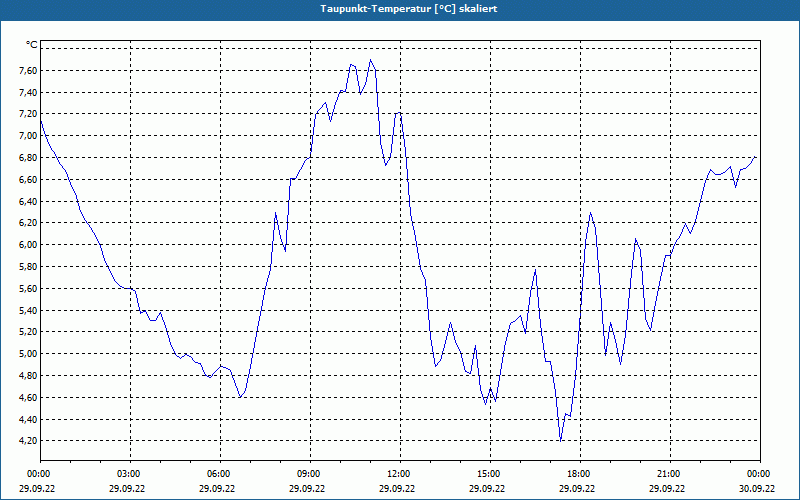Click the 03:00 time axis label
This screenshot has width=800, height=500.
coord(130,474)
